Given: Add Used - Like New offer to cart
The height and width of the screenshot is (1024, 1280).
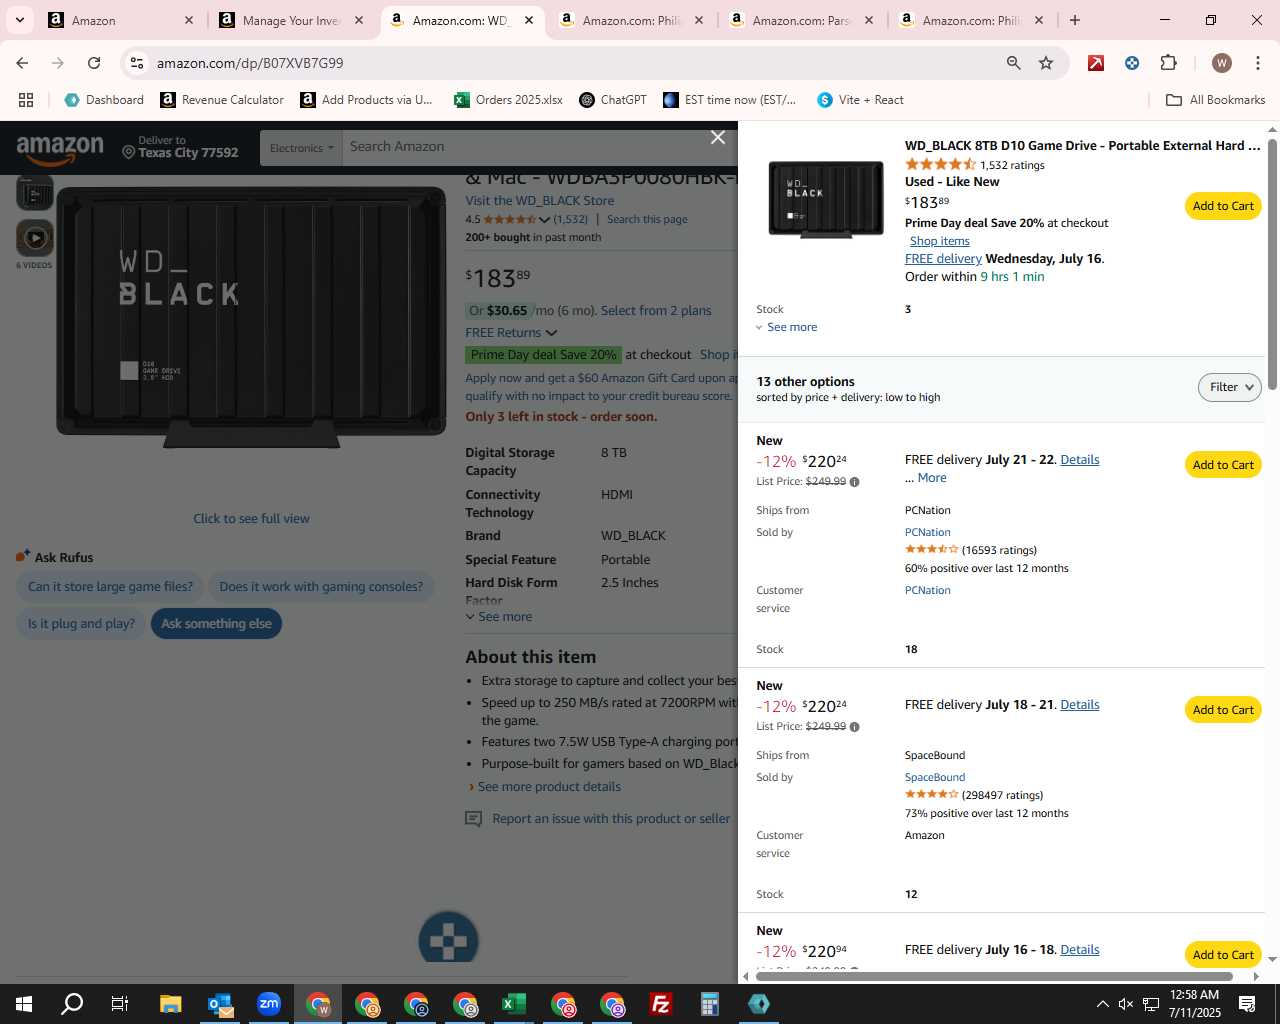Looking at the screenshot, I should tap(1222, 206).
